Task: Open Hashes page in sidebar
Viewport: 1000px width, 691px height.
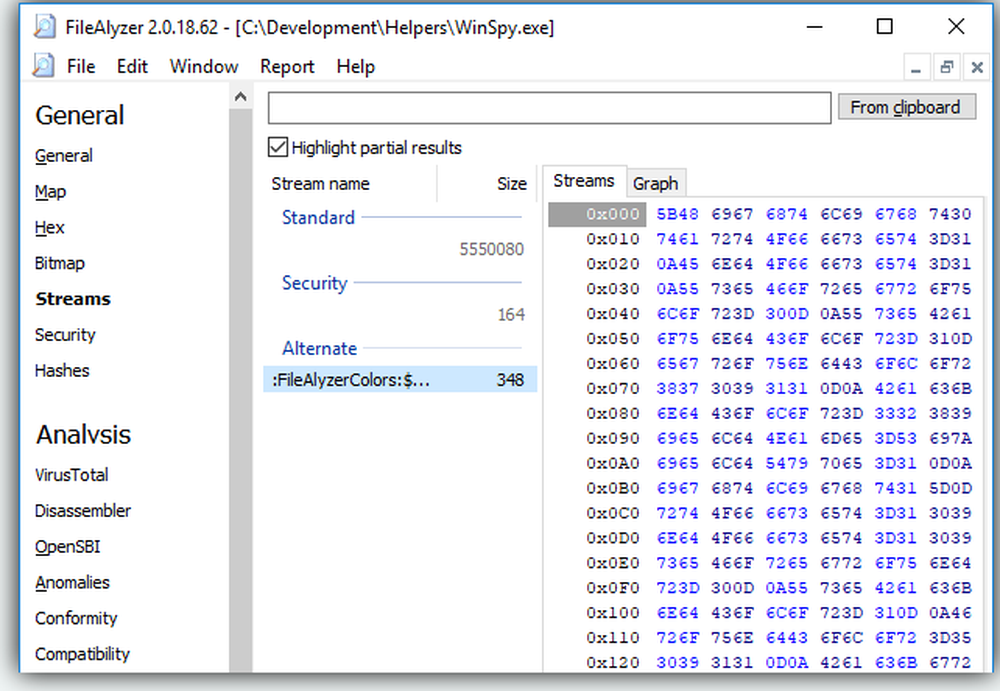Action: pos(62,371)
